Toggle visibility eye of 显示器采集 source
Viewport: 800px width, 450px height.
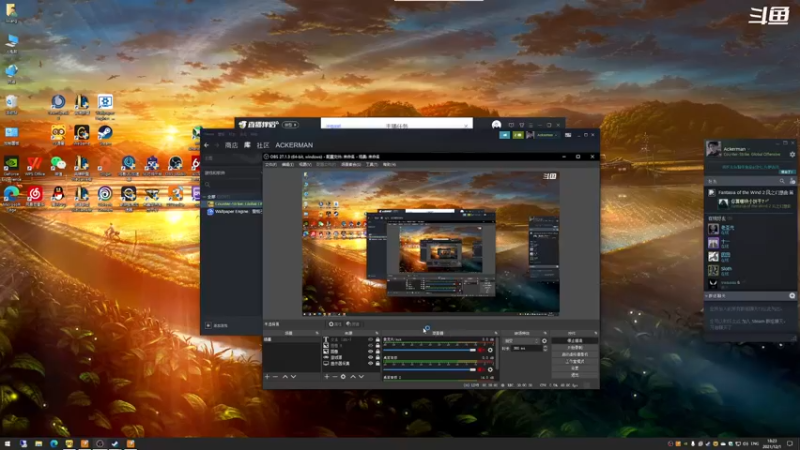[371, 364]
